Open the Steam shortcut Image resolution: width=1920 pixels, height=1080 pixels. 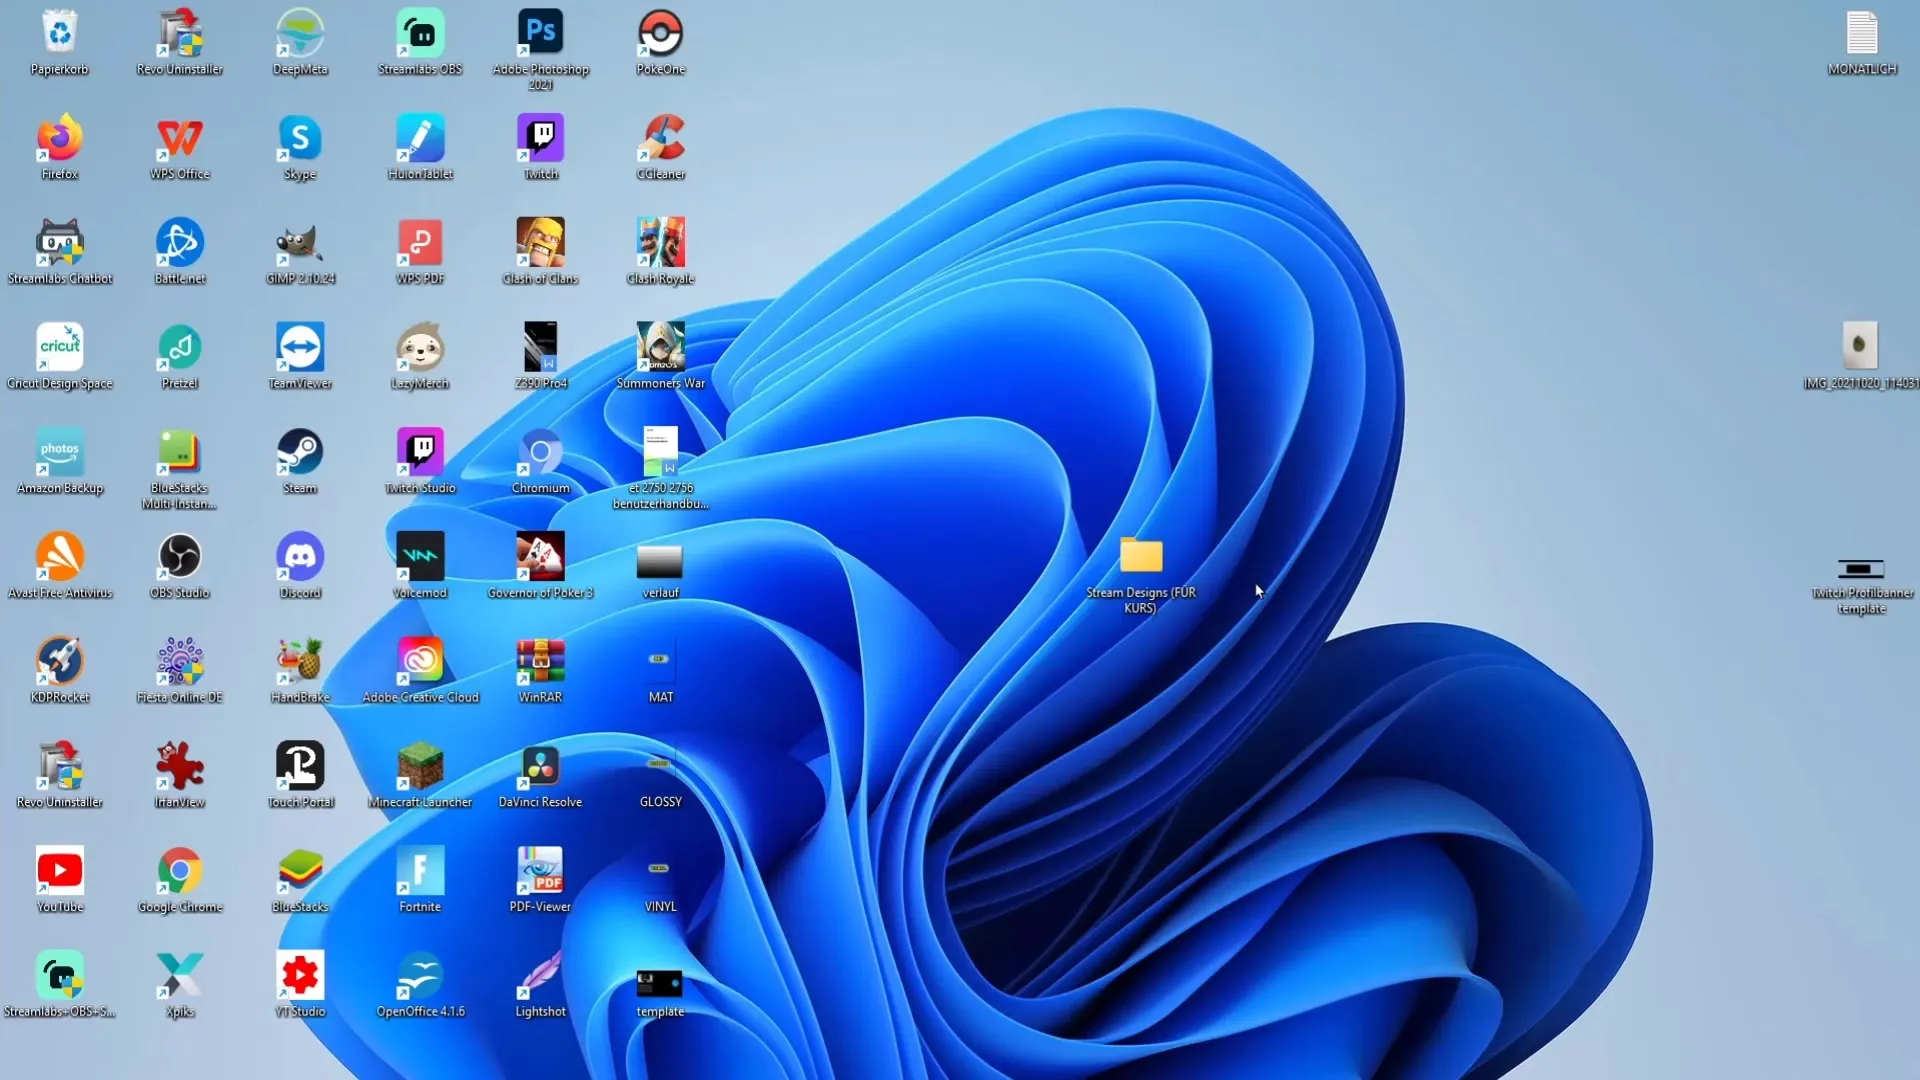click(x=300, y=452)
